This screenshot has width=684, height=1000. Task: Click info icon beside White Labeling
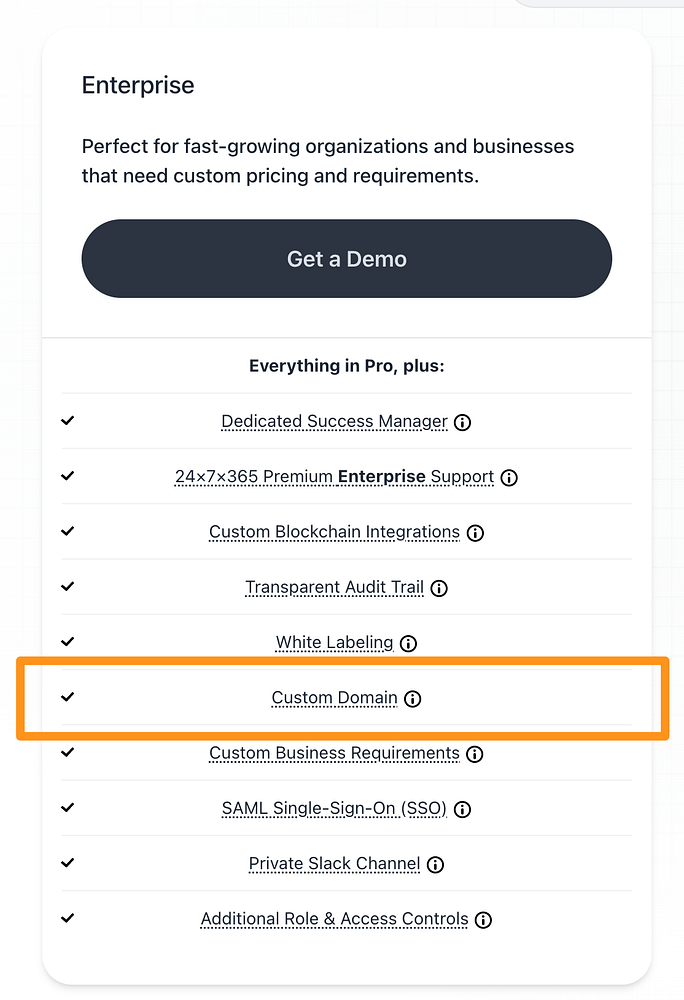coord(408,643)
